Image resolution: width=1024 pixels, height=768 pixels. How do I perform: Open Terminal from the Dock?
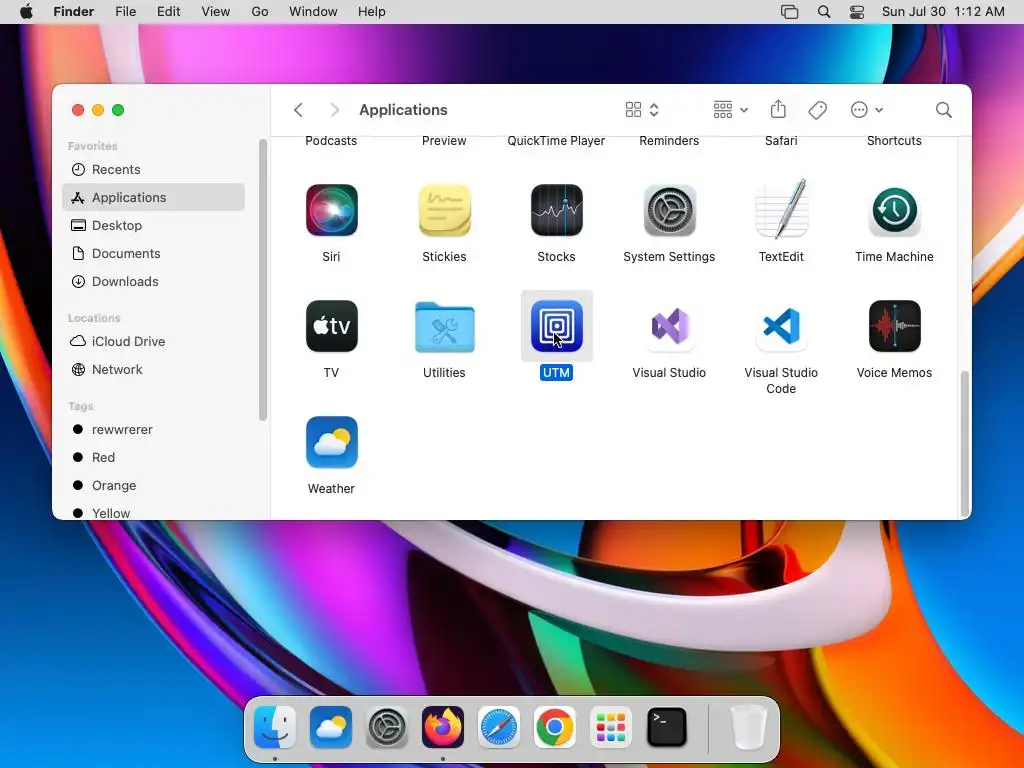(667, 727)
